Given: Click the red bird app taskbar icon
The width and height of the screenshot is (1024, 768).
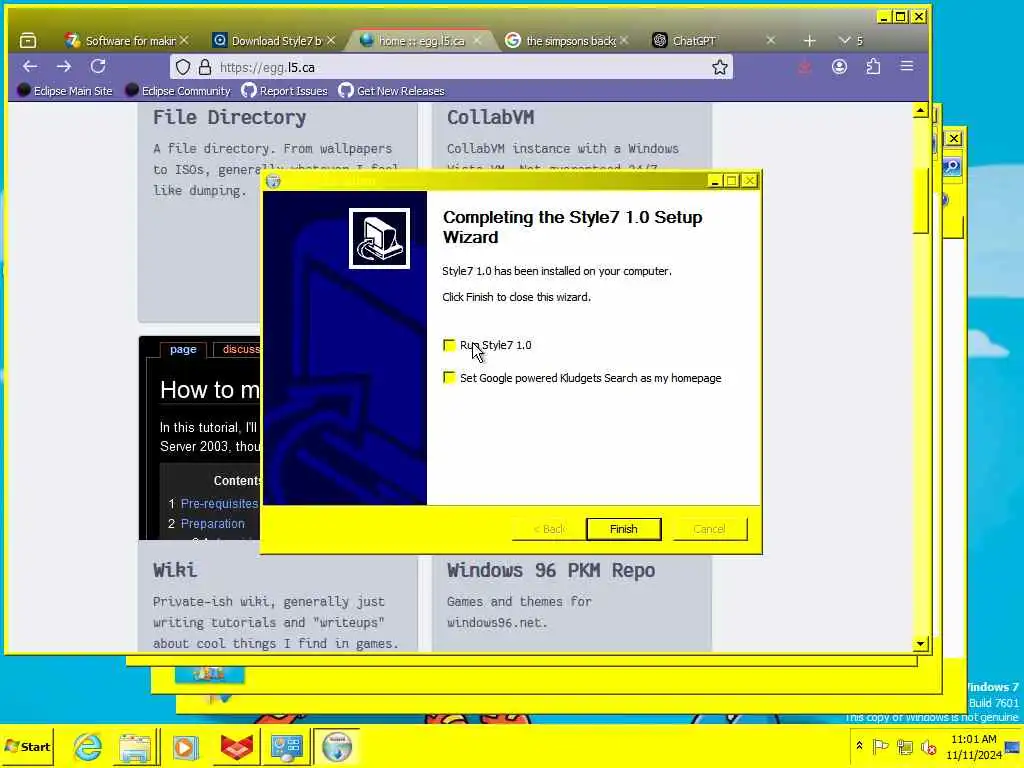Looking at the screenshot, I should 236,746.
